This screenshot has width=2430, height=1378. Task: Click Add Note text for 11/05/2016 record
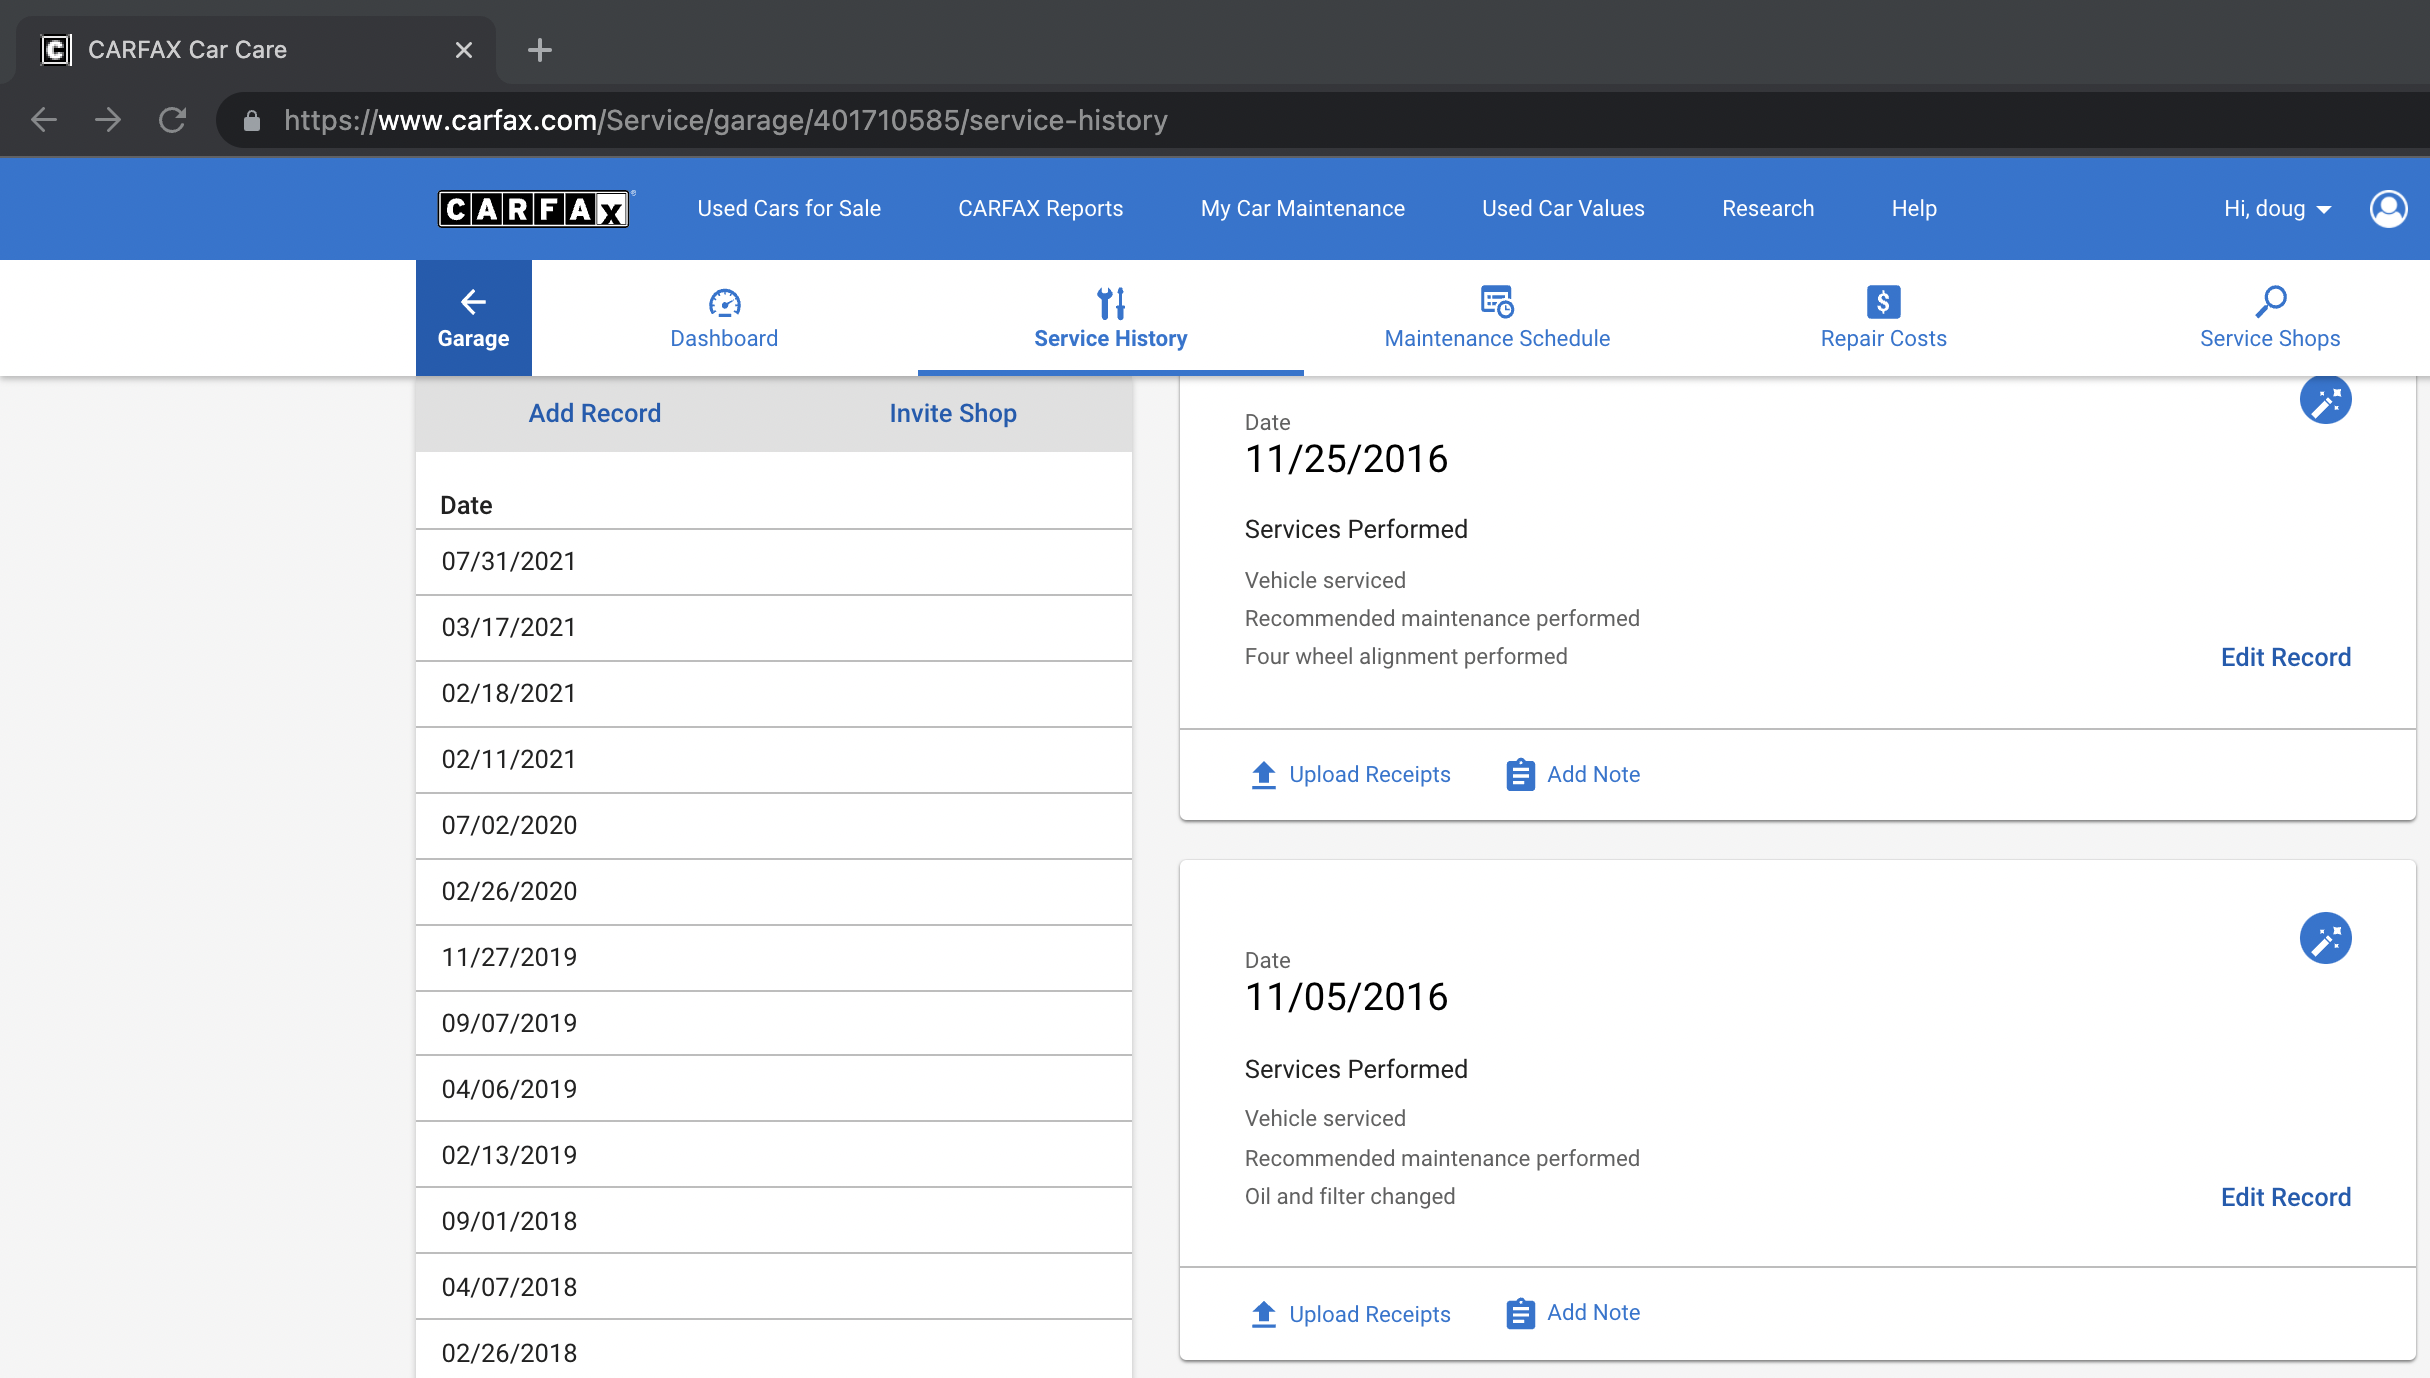coord(1593,1313)
